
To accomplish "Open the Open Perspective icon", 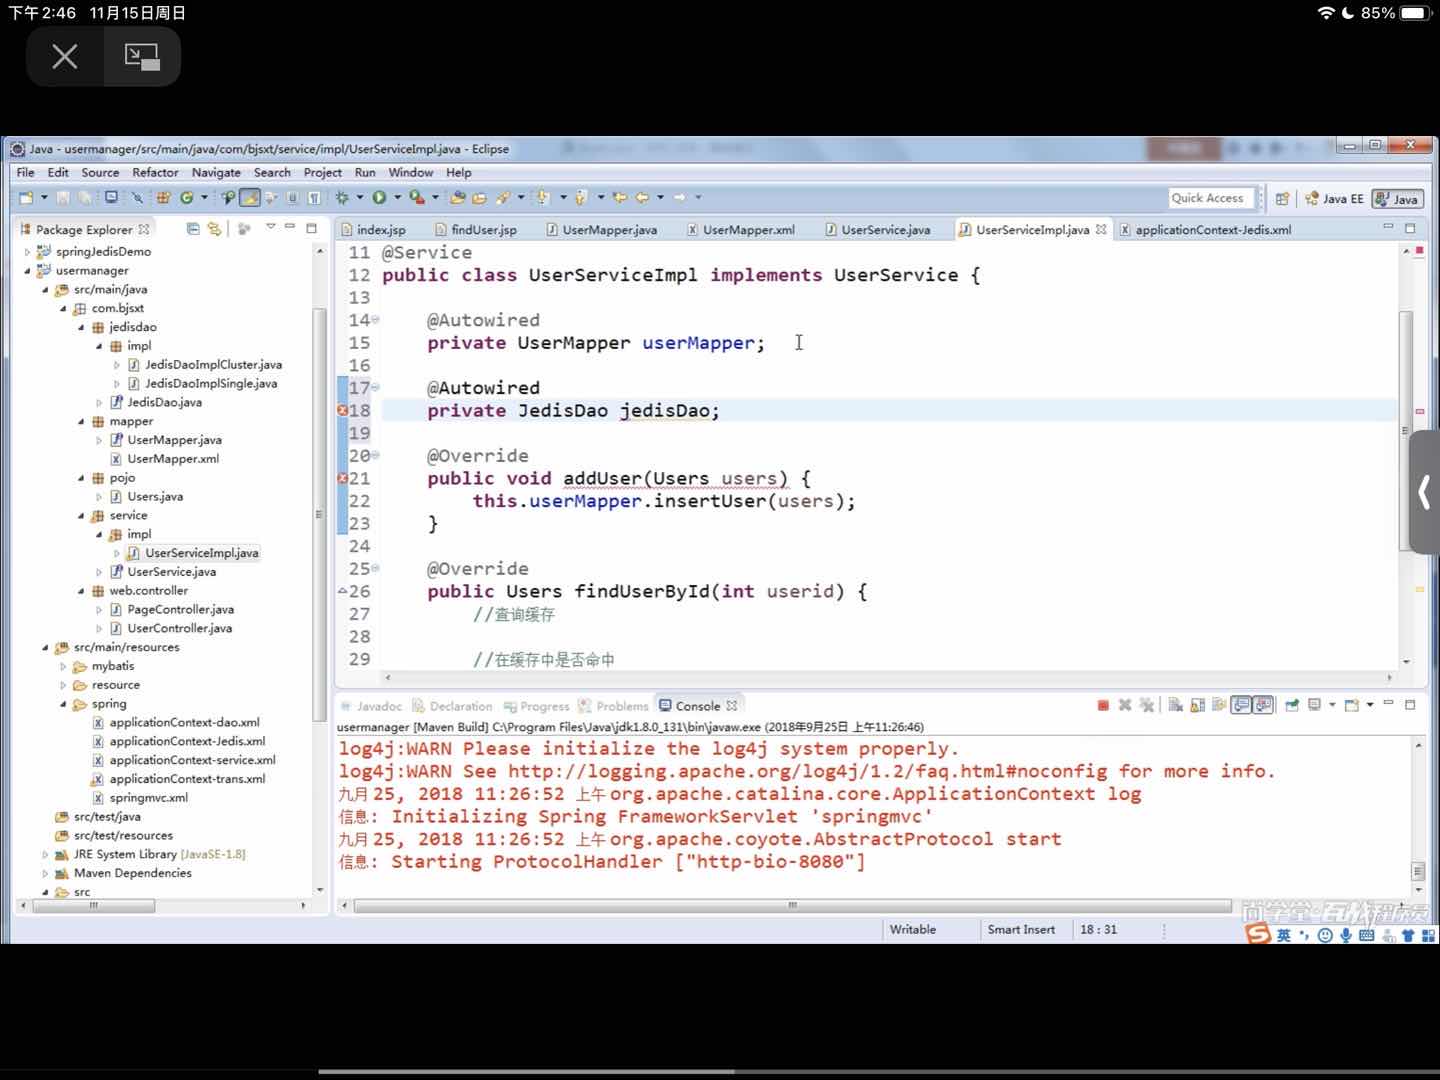I will 1282,198.
